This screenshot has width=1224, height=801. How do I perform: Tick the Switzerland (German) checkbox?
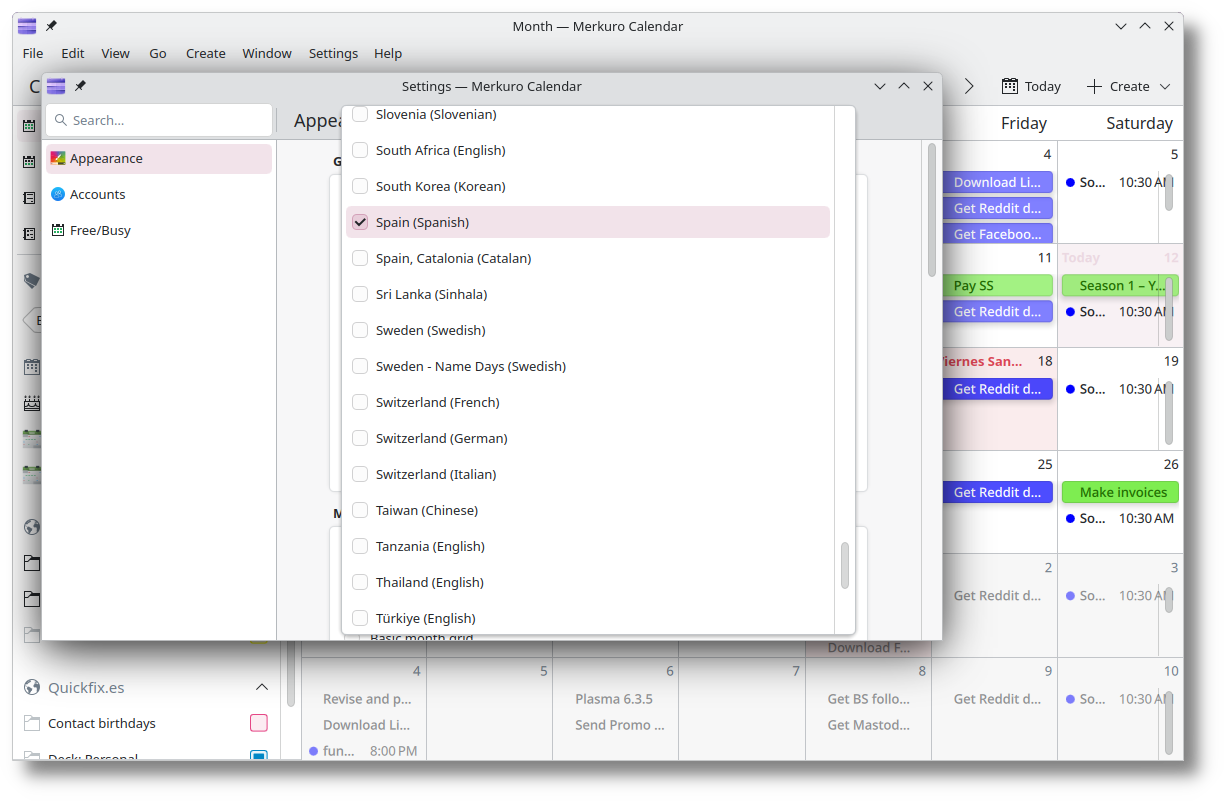click(360, 438)
